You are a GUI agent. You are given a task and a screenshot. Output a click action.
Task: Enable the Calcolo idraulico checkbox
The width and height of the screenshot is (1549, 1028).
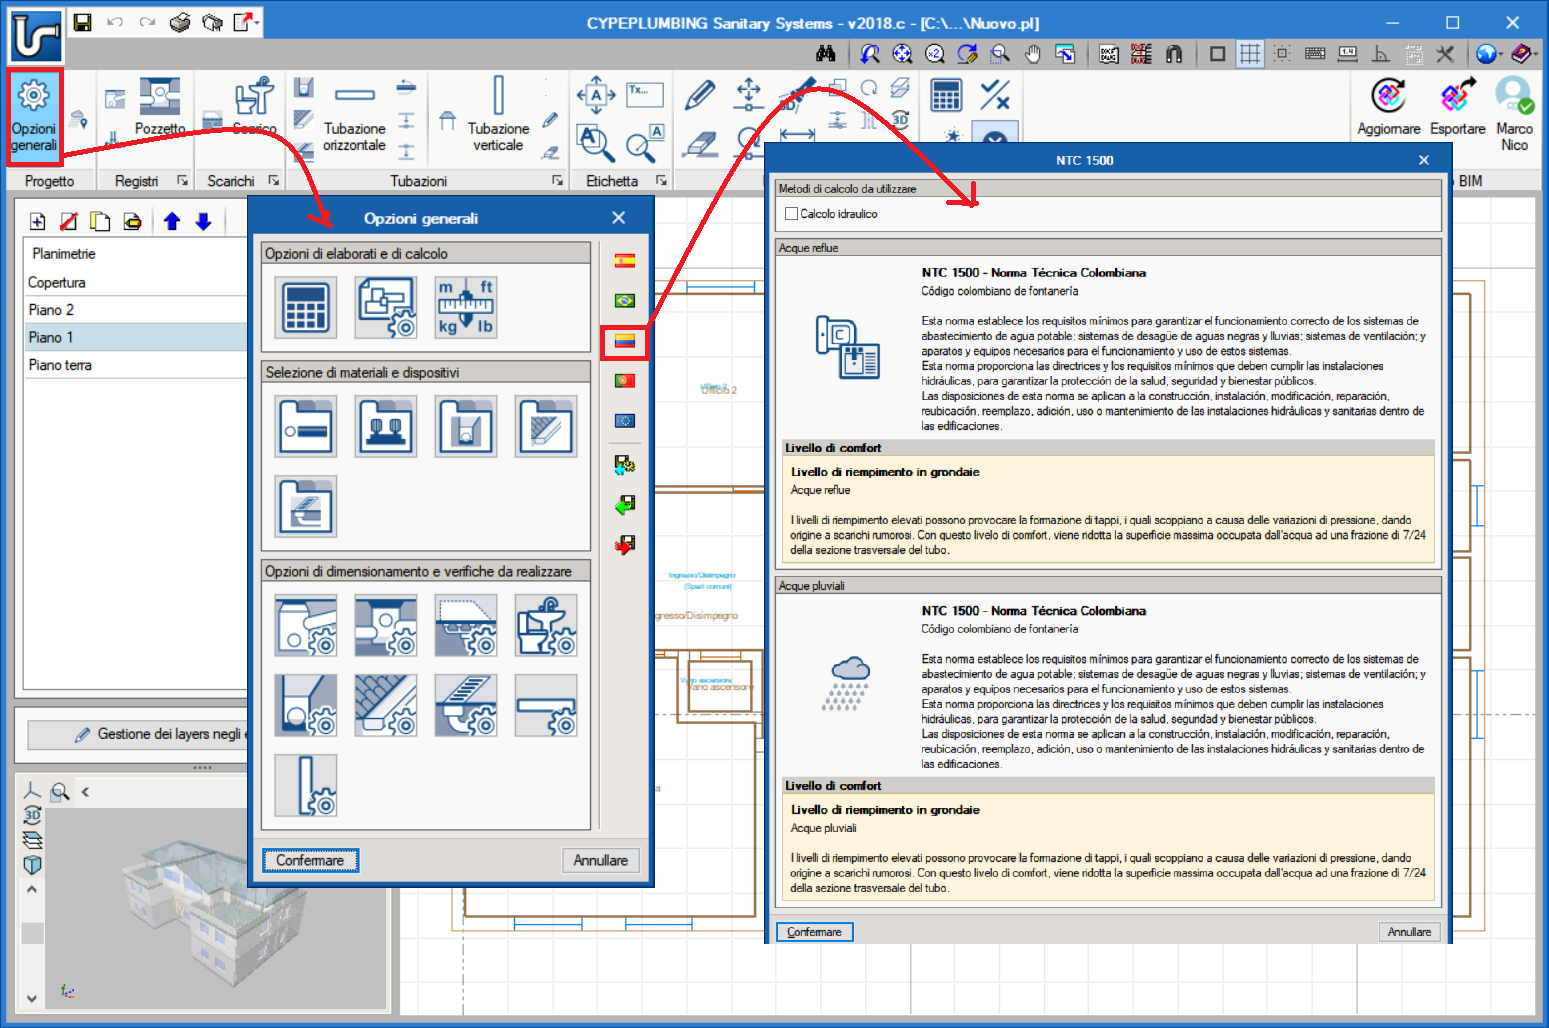pyautogui.click(x=792, y=214)
